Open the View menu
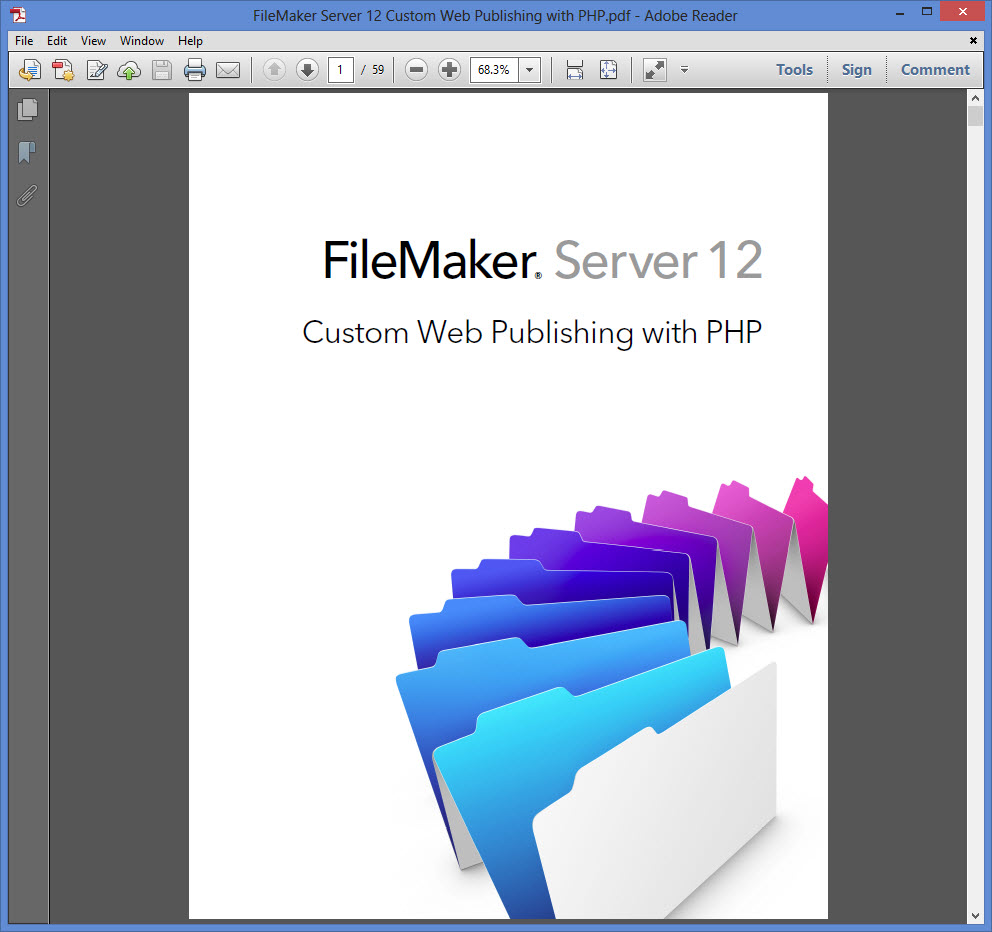Screen dimensions: 992x932 [93, 40]
